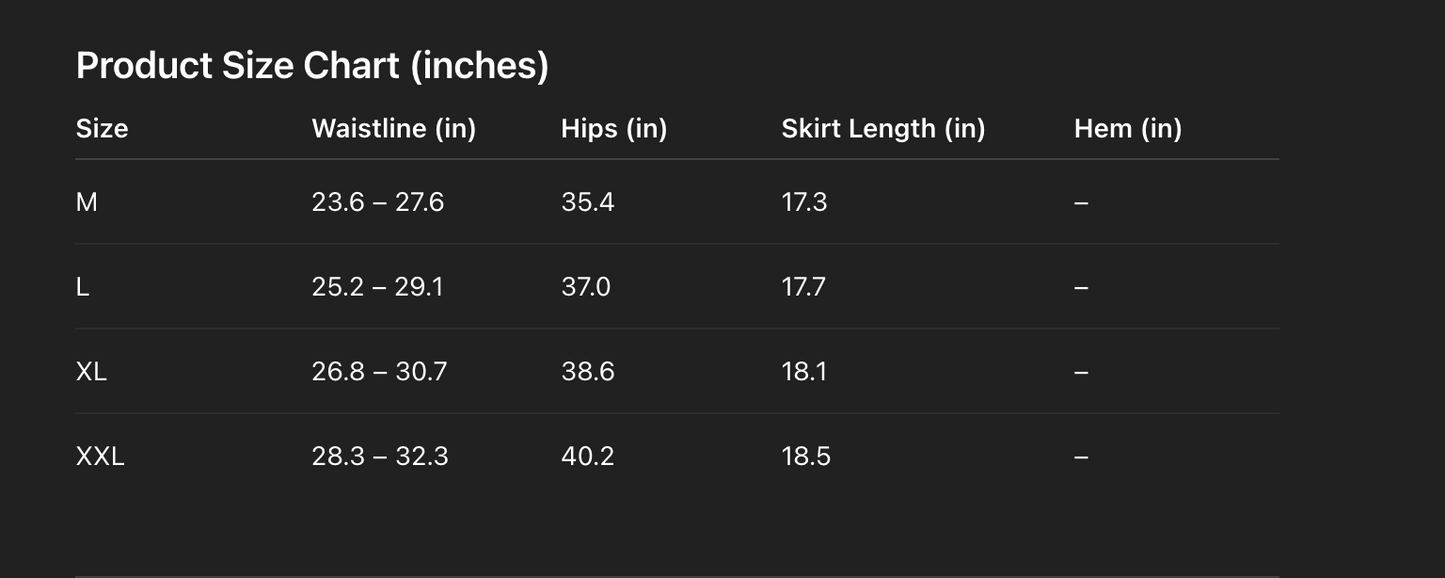The width and height of the screenshot is (1445, 578).
Task: Select the waistline value 25.2 – 29.1
Action: (377, 287)
